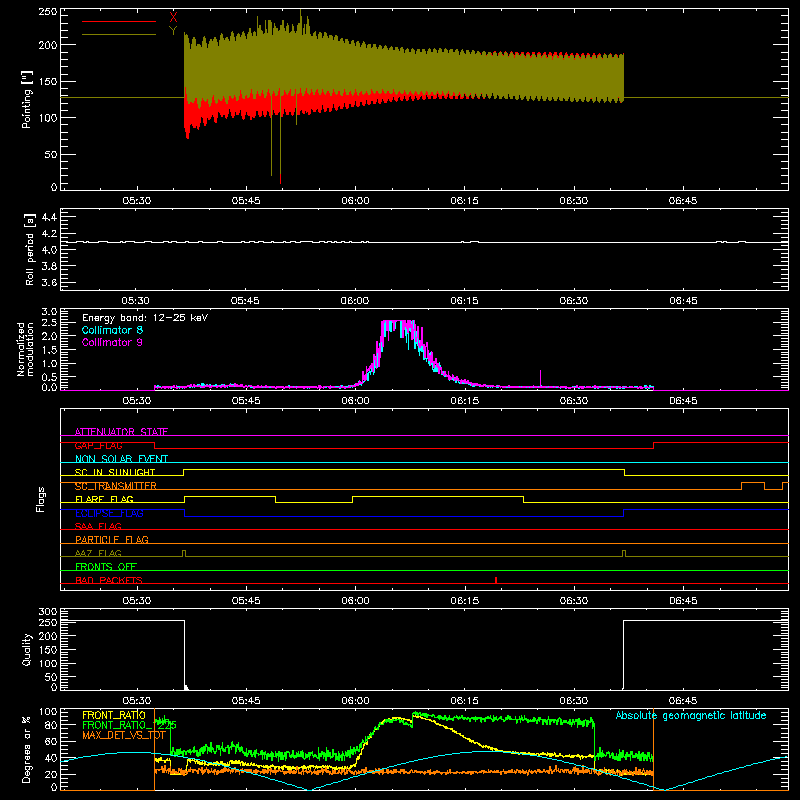The height and width of the screenshot is (800, 800).
Task: Click the olive legend line for Y
Action: pyautogui.click(x=119, y=34)
